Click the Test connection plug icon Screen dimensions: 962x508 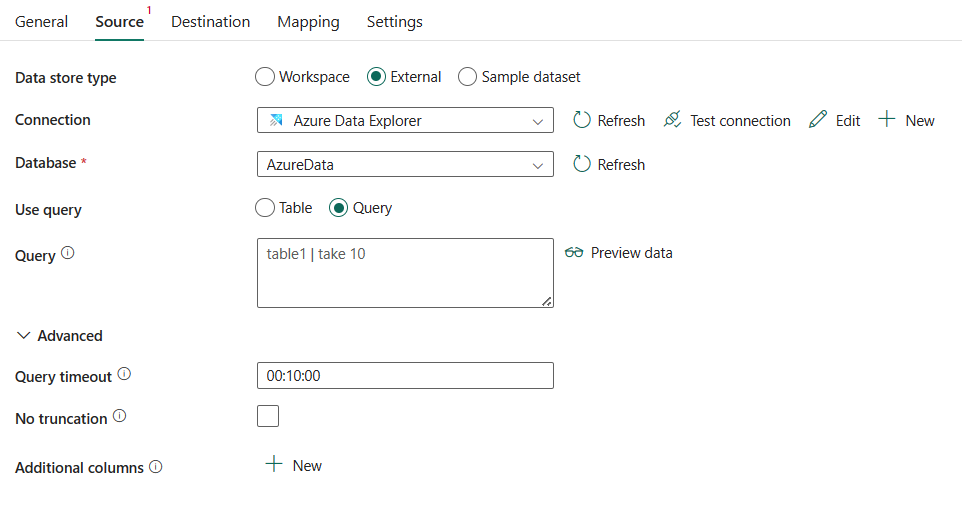tap(672, 120)
